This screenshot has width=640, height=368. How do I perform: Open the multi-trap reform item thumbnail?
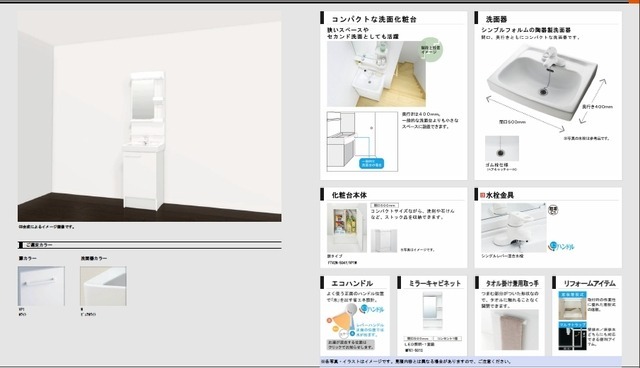[572, 336]
